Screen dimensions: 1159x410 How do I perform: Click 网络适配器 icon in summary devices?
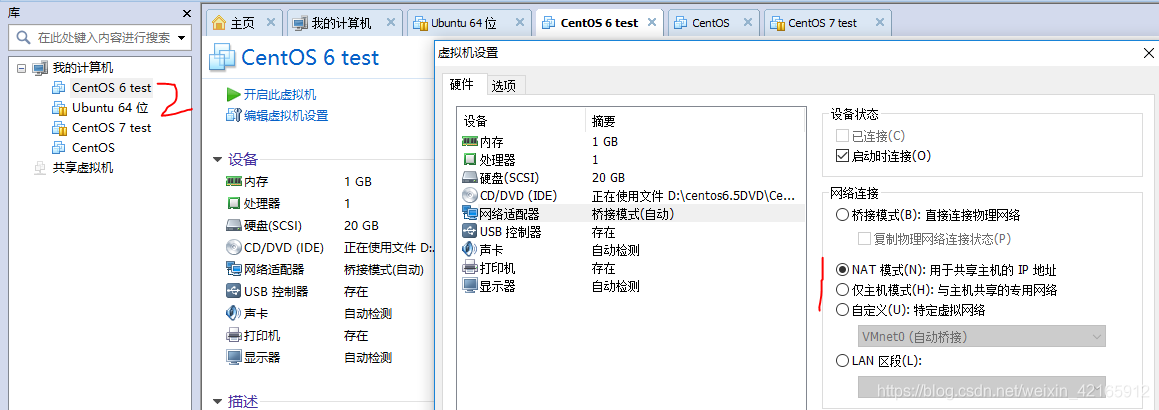tap(234, 270)
